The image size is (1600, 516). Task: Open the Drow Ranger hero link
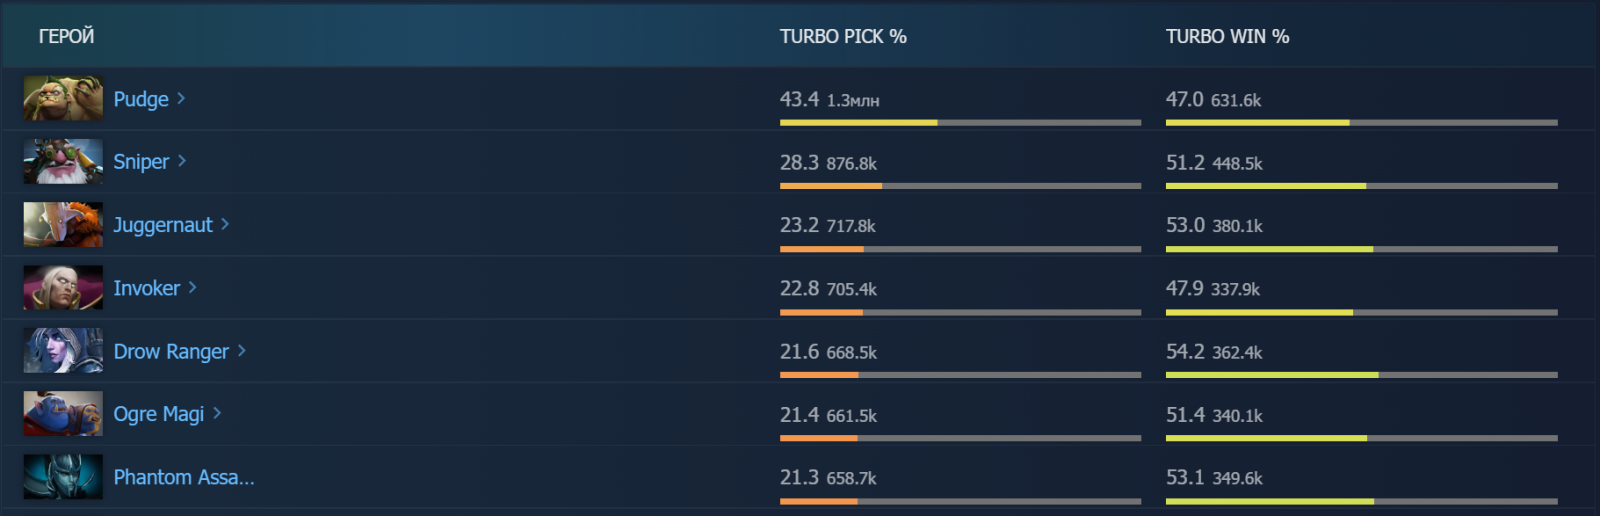pos(171,351)
